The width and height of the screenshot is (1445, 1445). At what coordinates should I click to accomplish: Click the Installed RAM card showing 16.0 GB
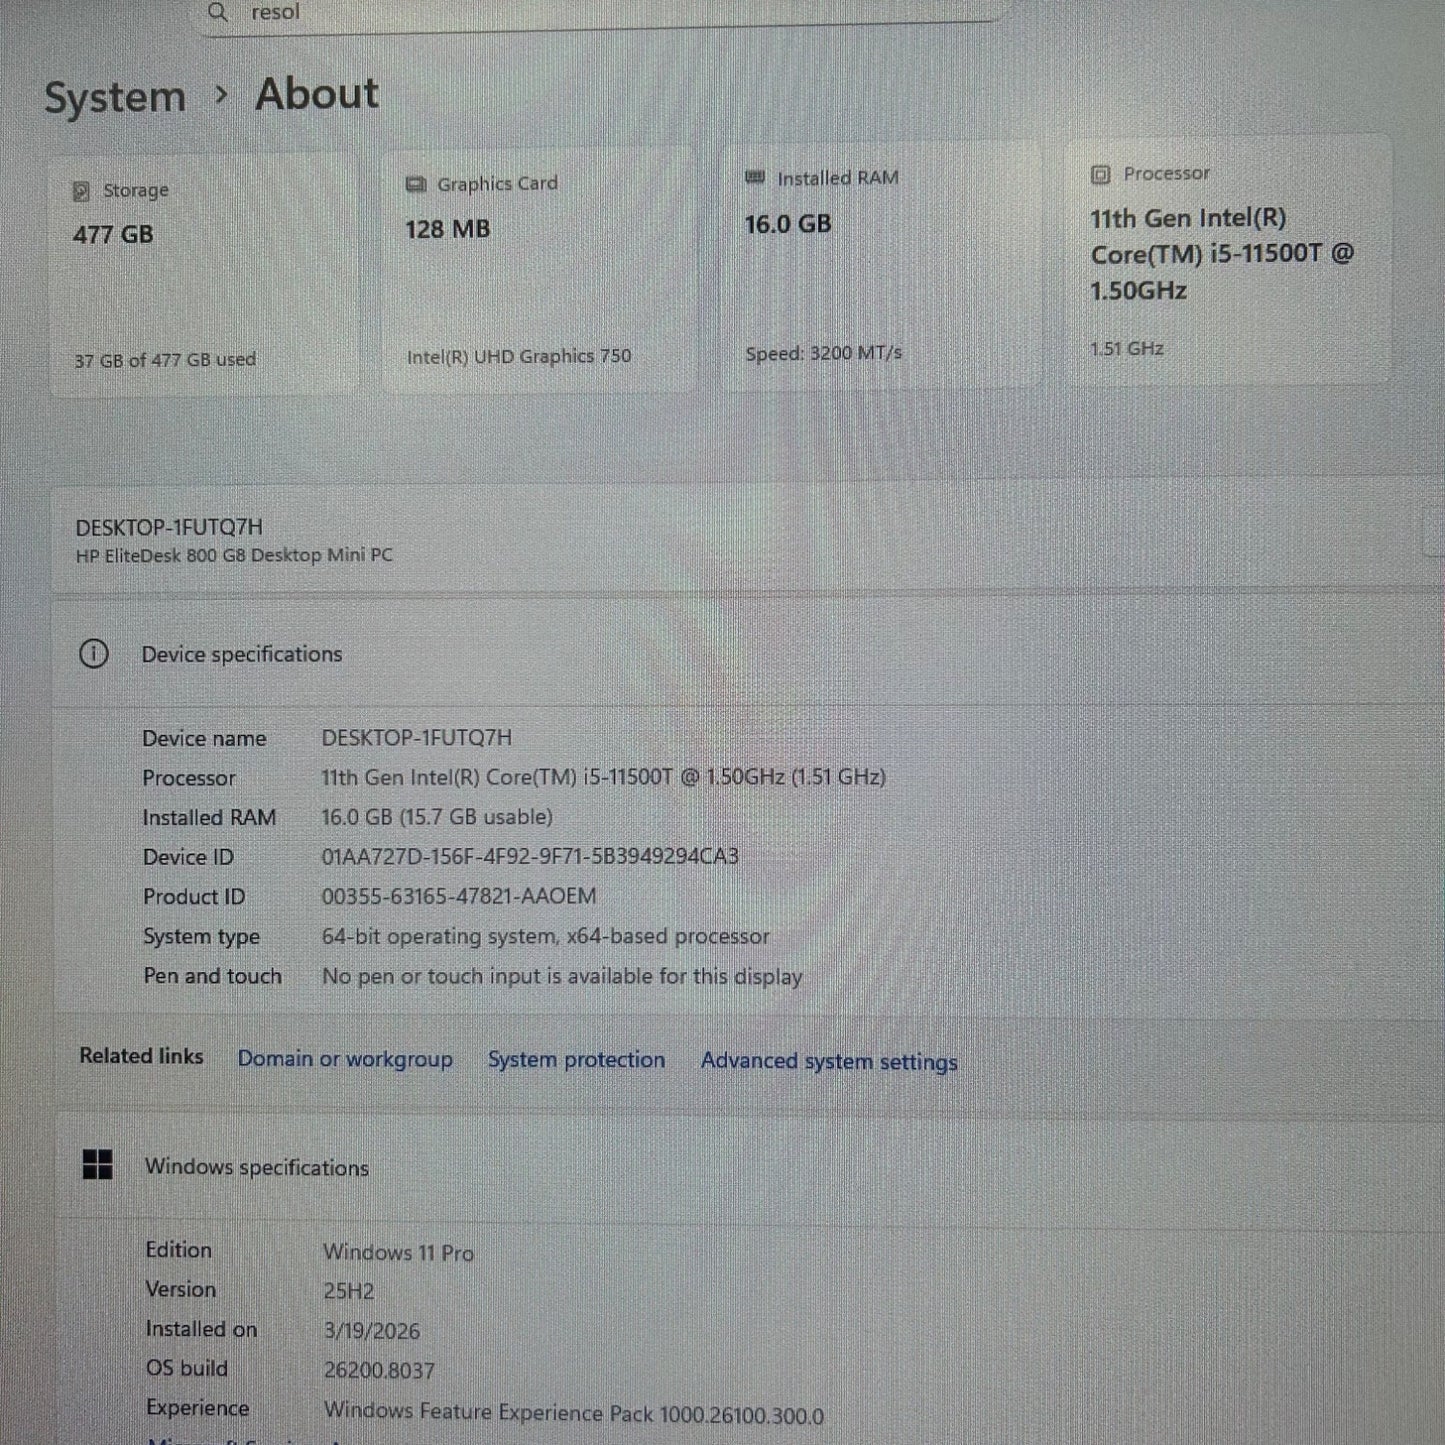coord(878,265)
